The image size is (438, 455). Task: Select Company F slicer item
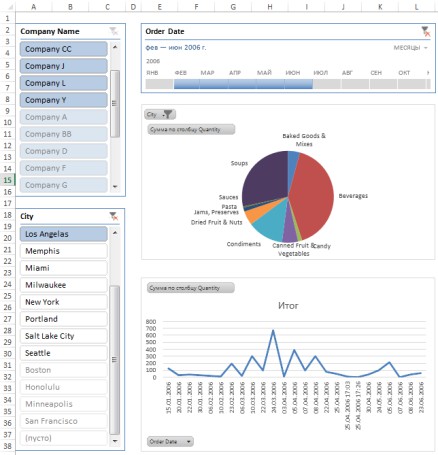click(64, 168)
